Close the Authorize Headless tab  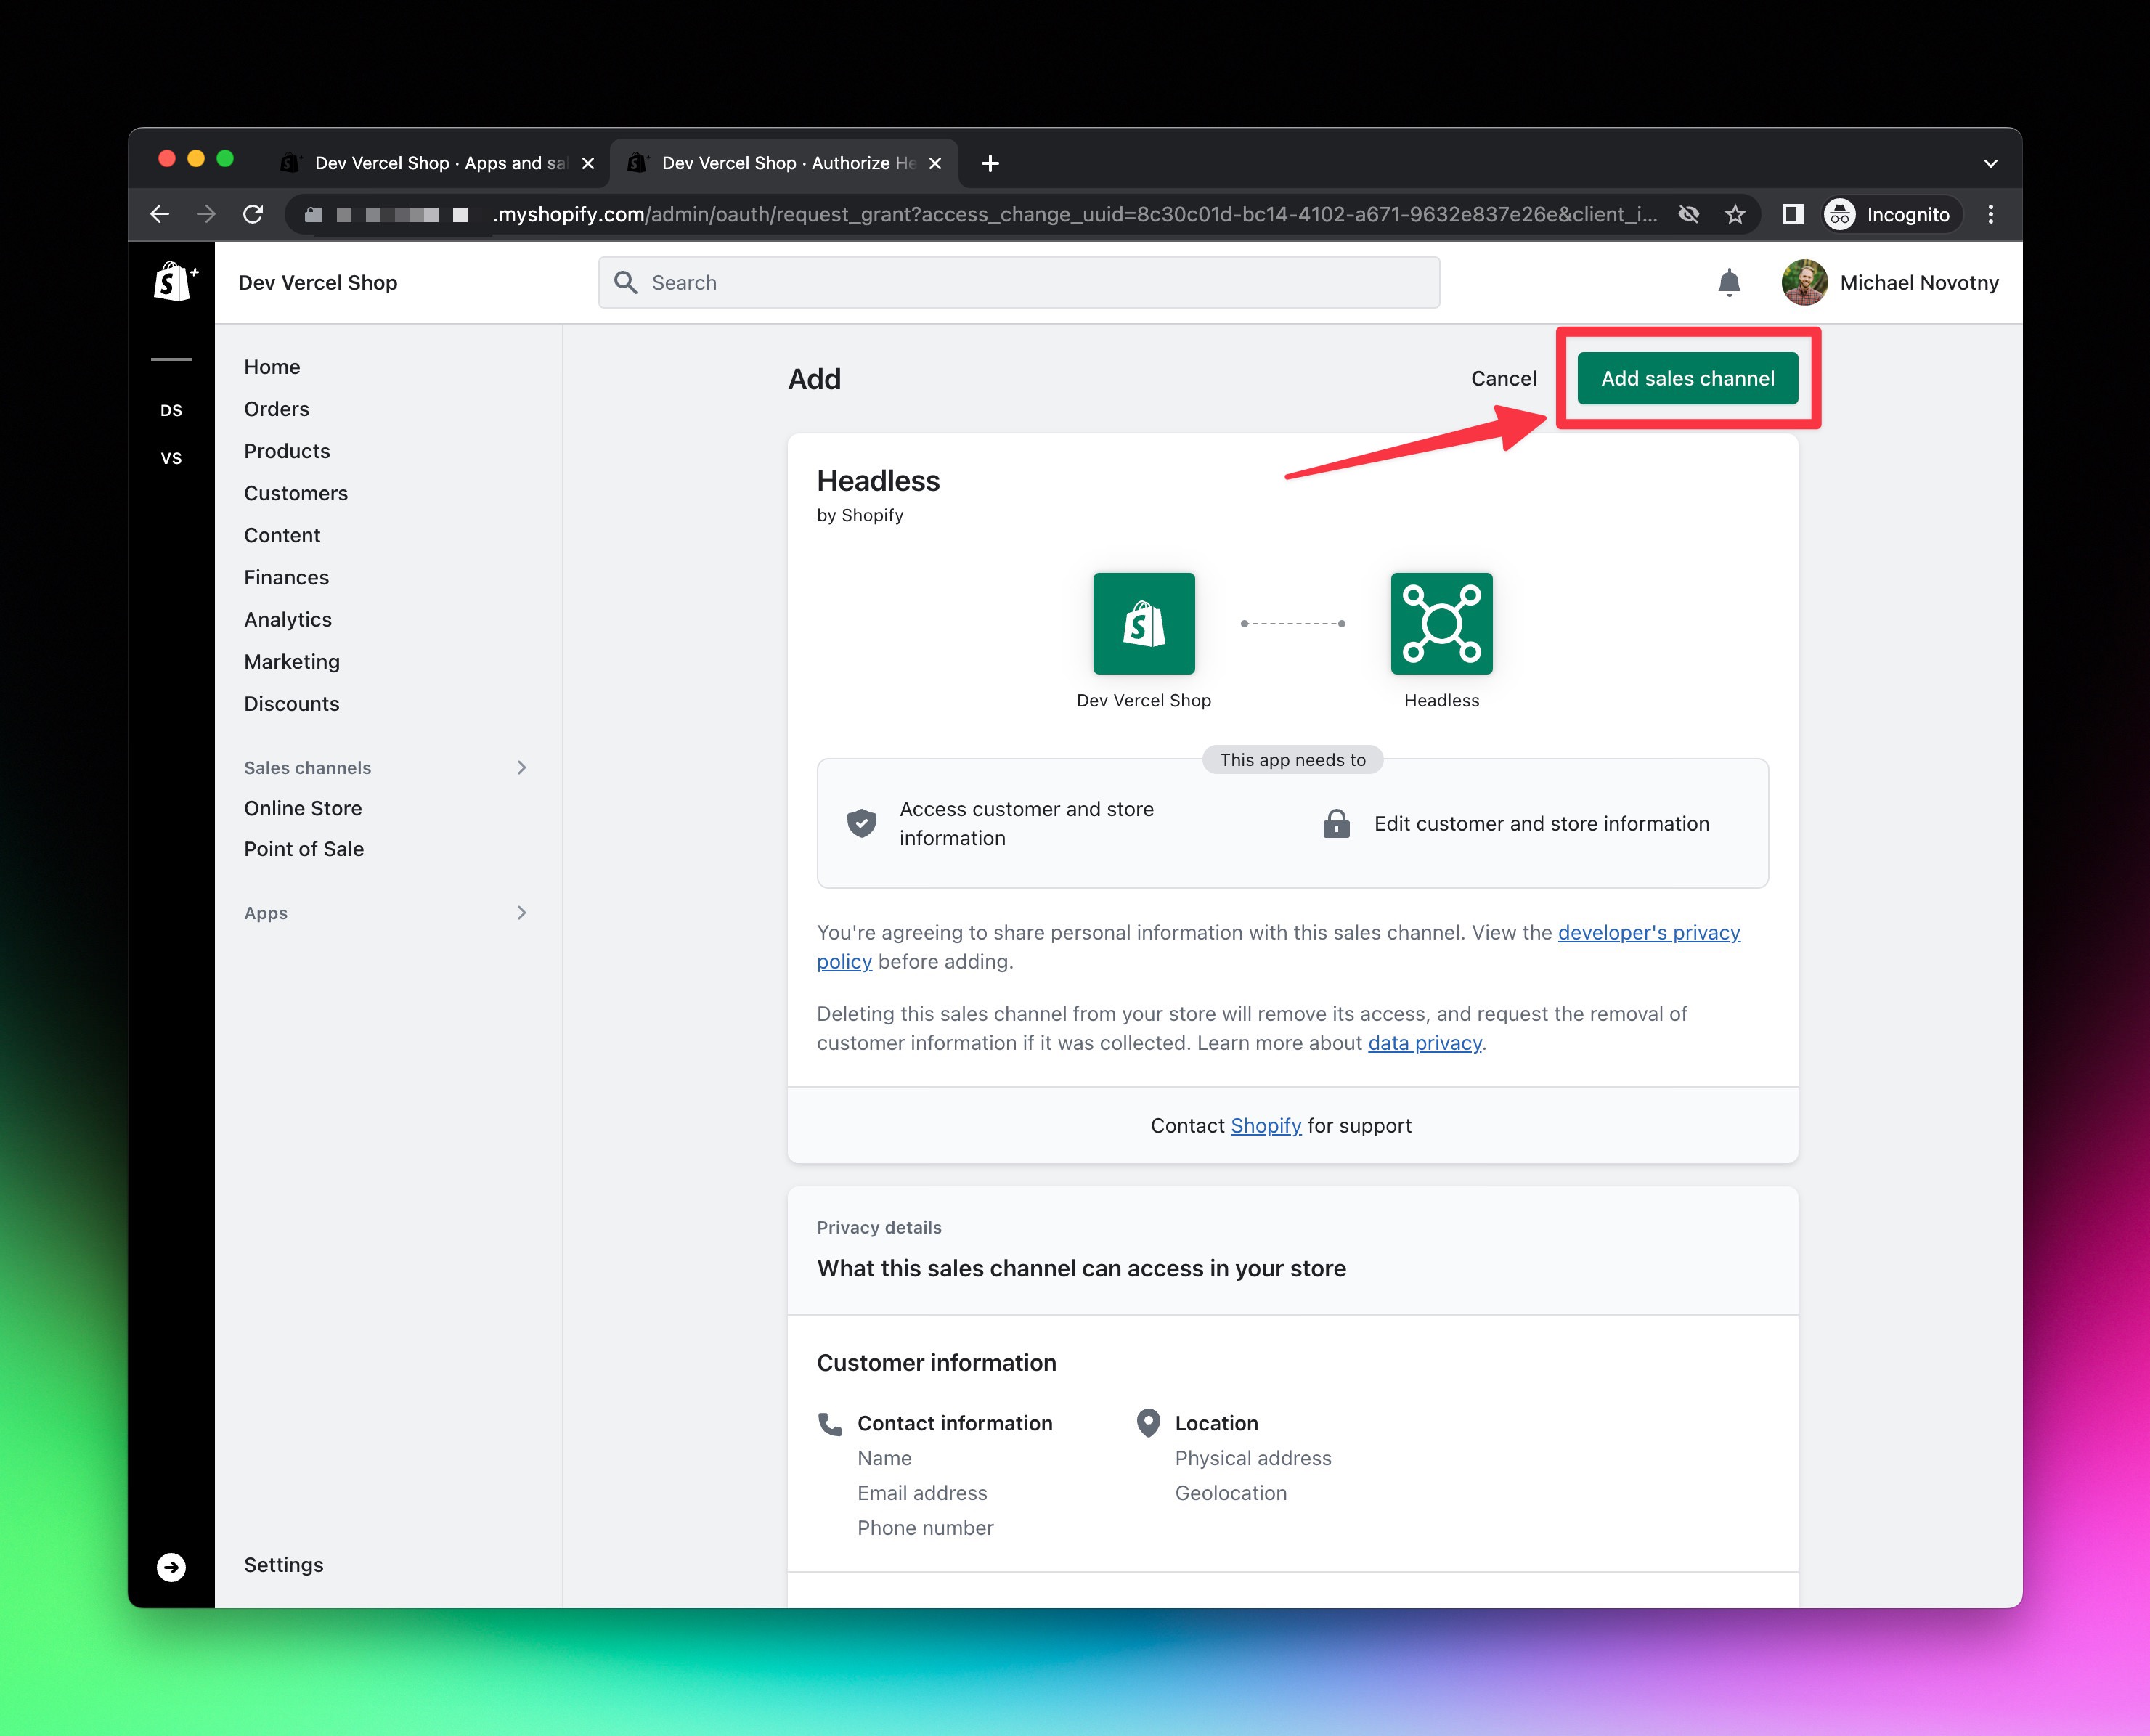935,163
